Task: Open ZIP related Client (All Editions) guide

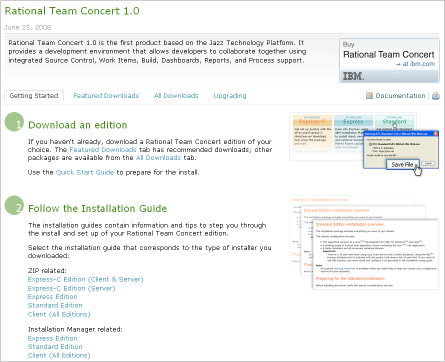Action: click(x=59, y=314)
